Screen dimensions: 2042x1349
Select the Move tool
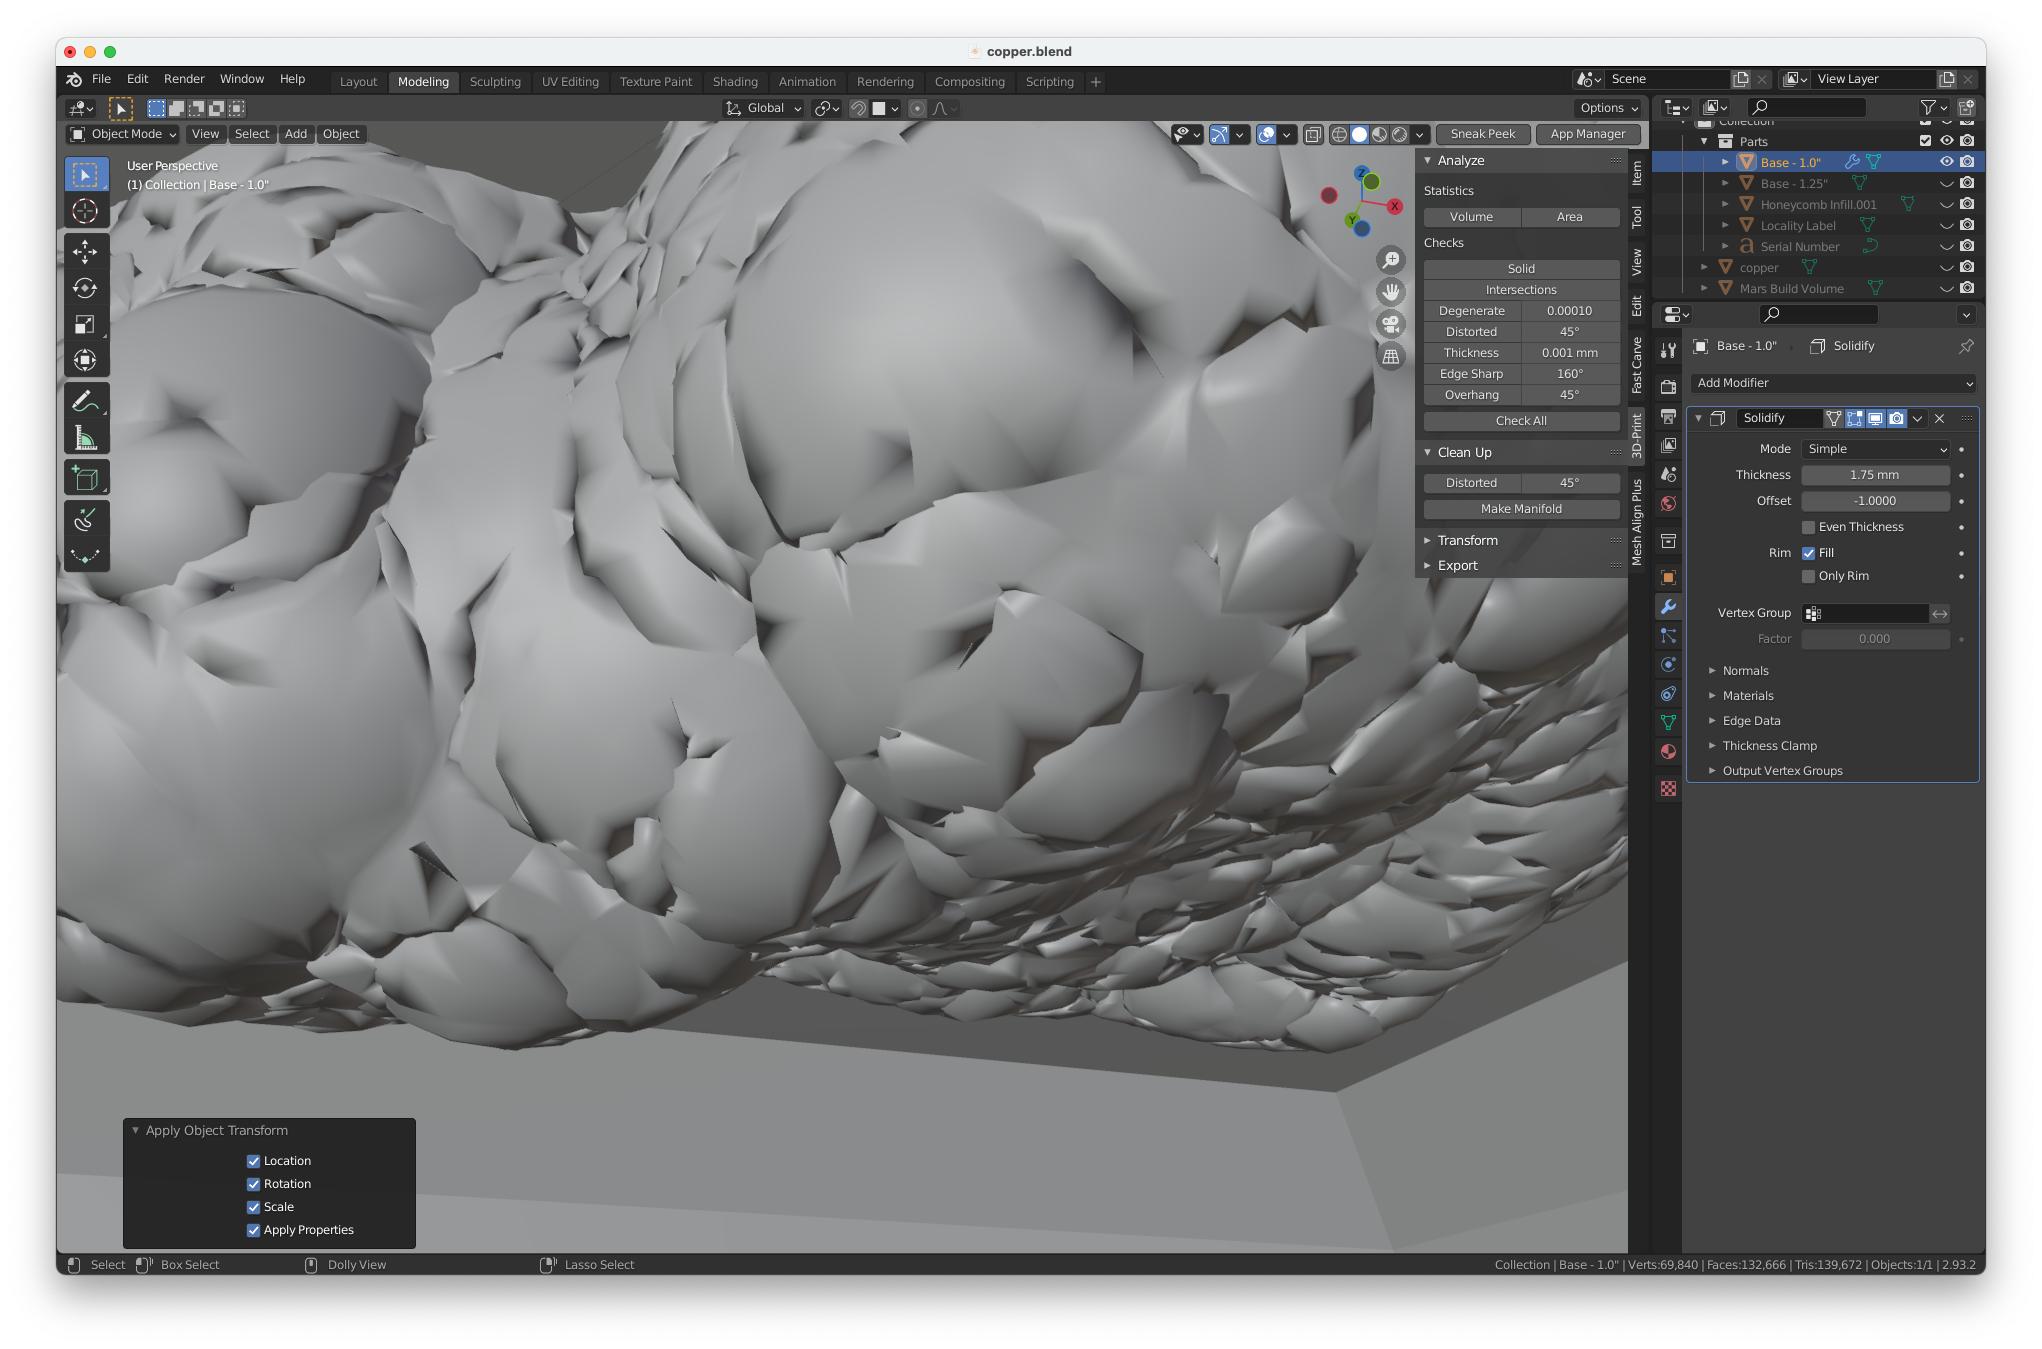(85, 250)
